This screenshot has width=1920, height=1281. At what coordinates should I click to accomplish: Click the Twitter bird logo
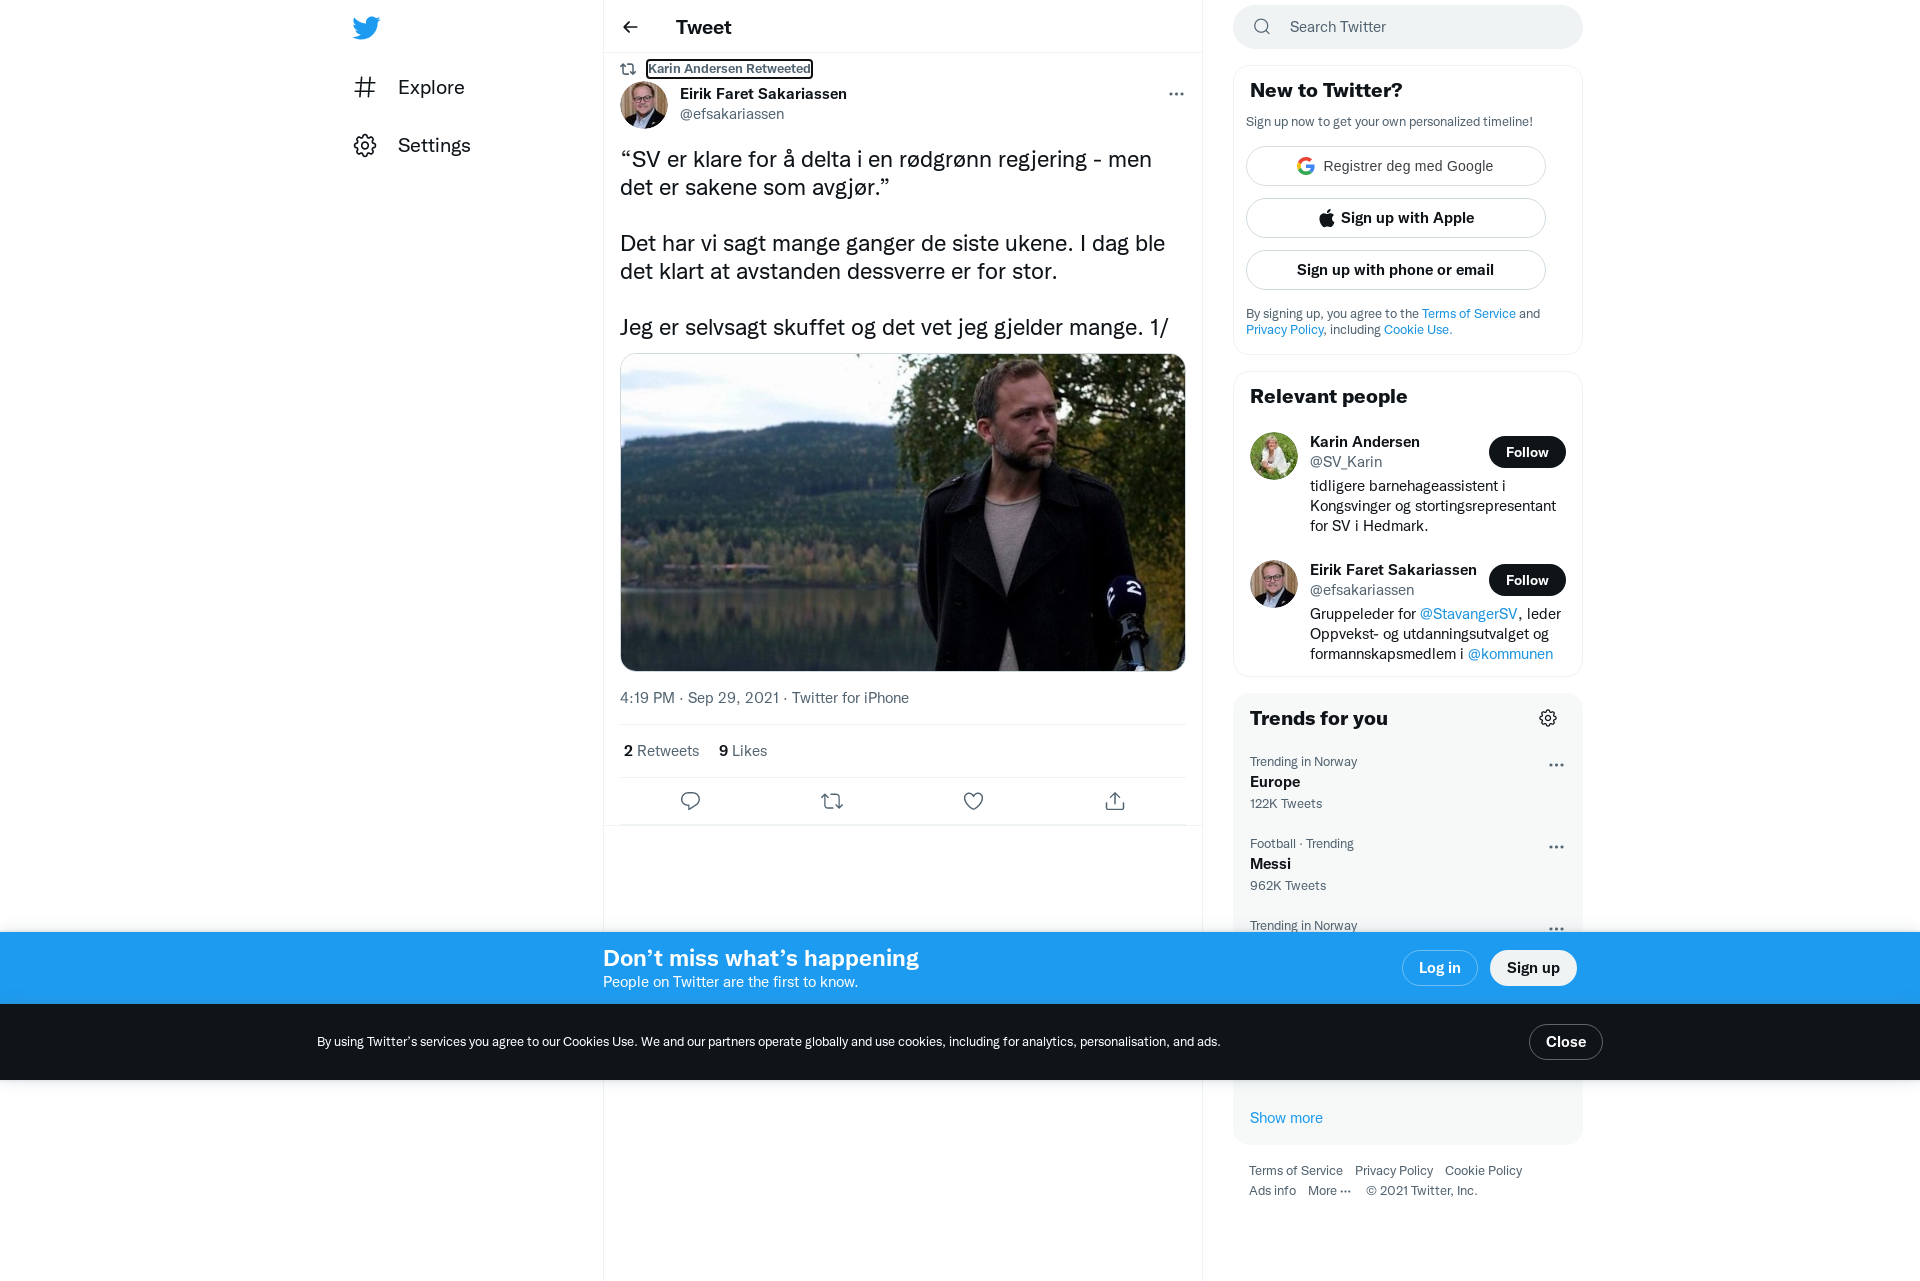click(x=366, y=28)
